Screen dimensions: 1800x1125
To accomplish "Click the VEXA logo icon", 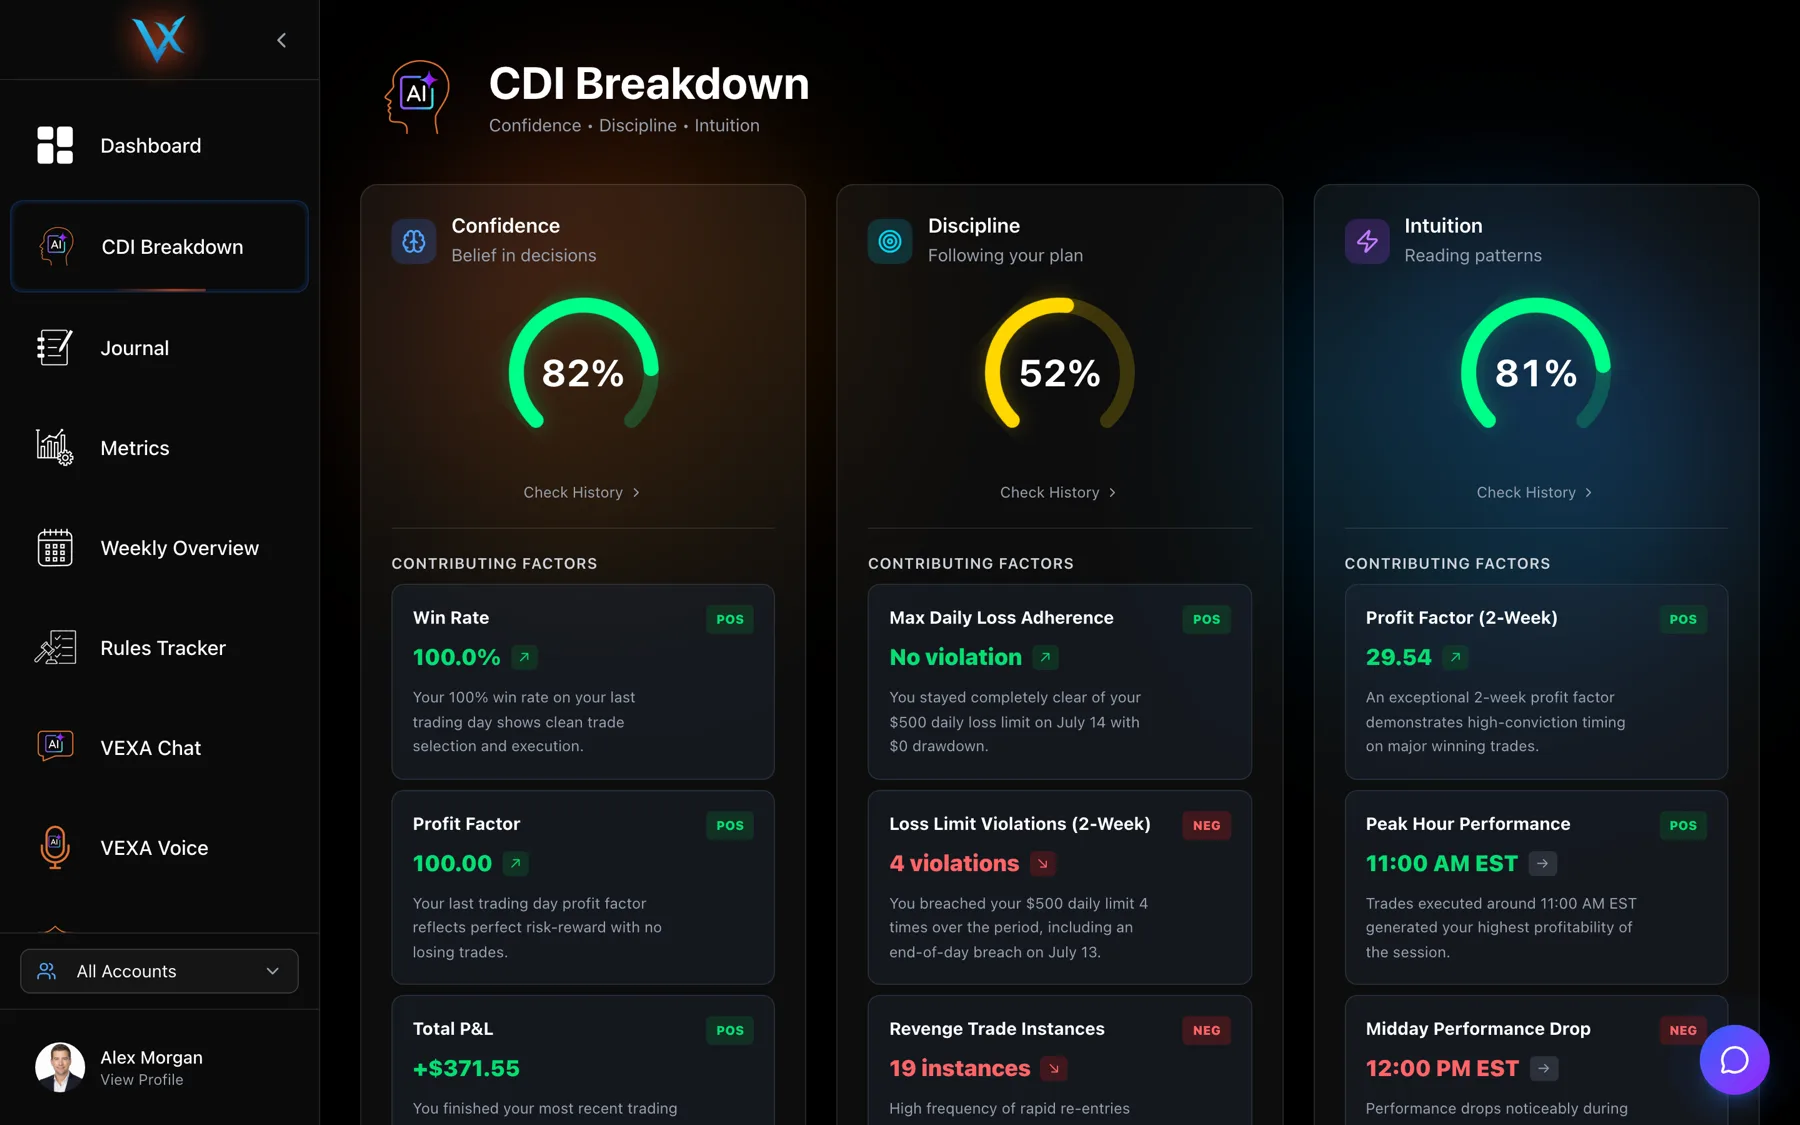I will tap(159, 39).
